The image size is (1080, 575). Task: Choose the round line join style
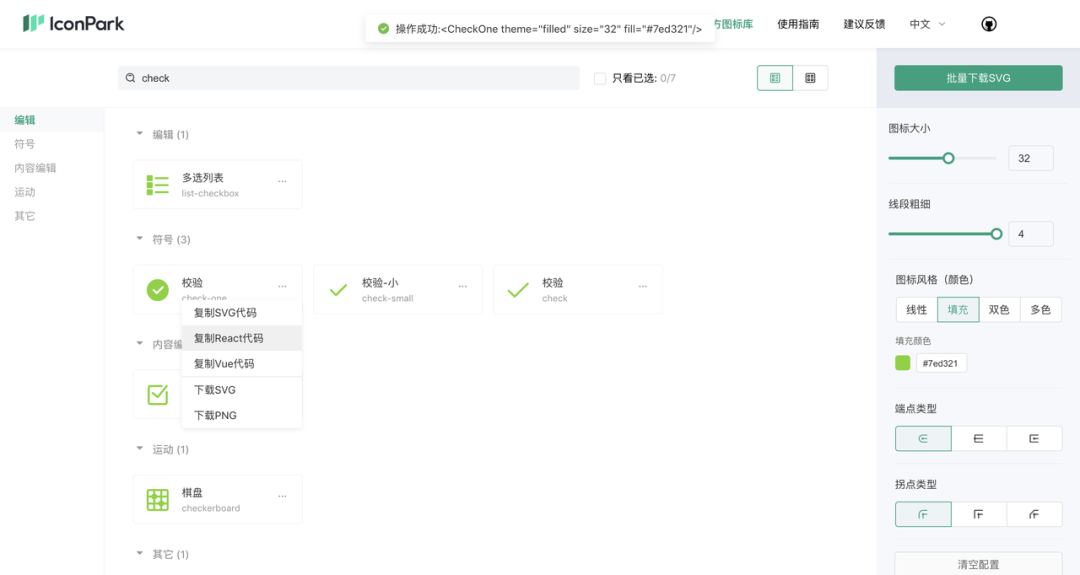(923, 514)
